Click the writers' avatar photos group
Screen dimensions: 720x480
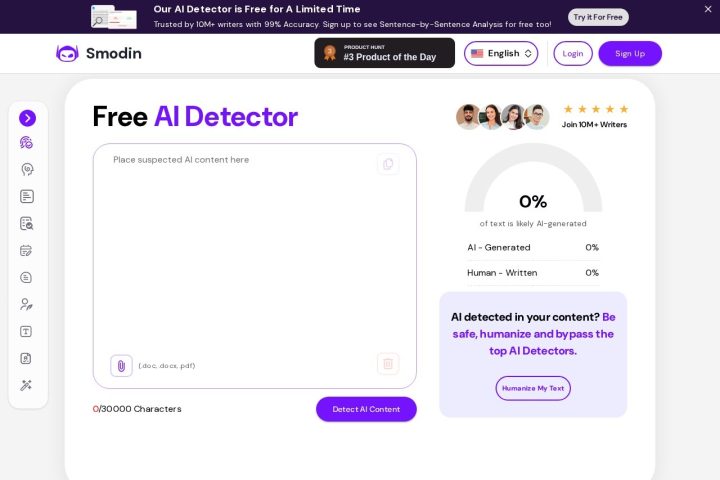(x=502, y=117)
